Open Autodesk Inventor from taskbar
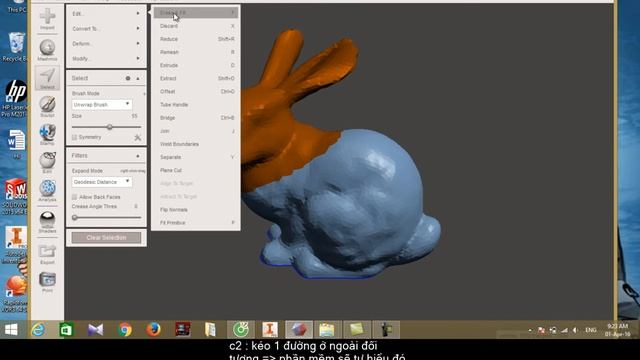Screen dimensions: 640x360 [x=270, y=329]
